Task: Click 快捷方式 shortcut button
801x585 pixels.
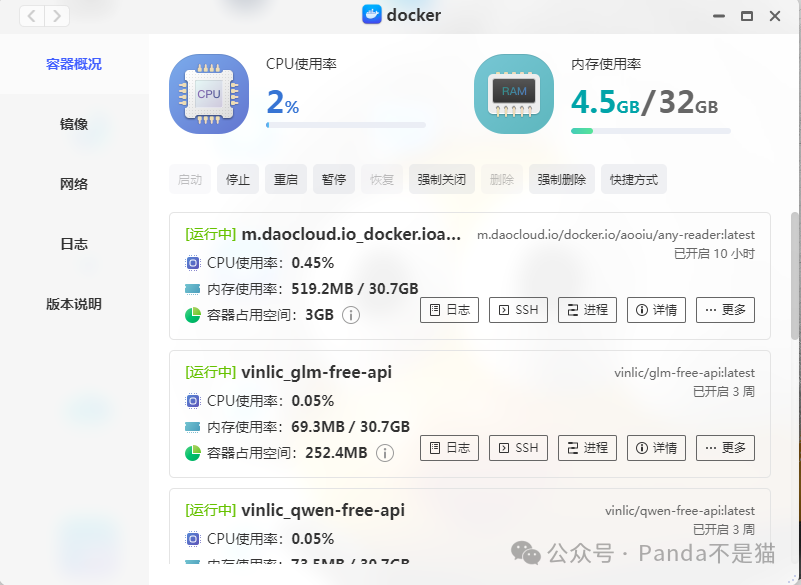Action: [x=634, y=179]
